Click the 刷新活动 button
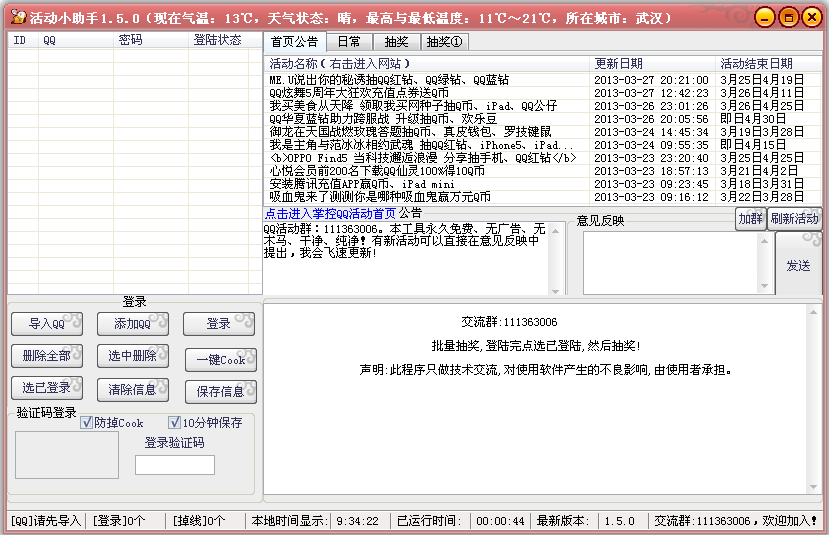Screen dimensions: 829x535 pos(794,218)
